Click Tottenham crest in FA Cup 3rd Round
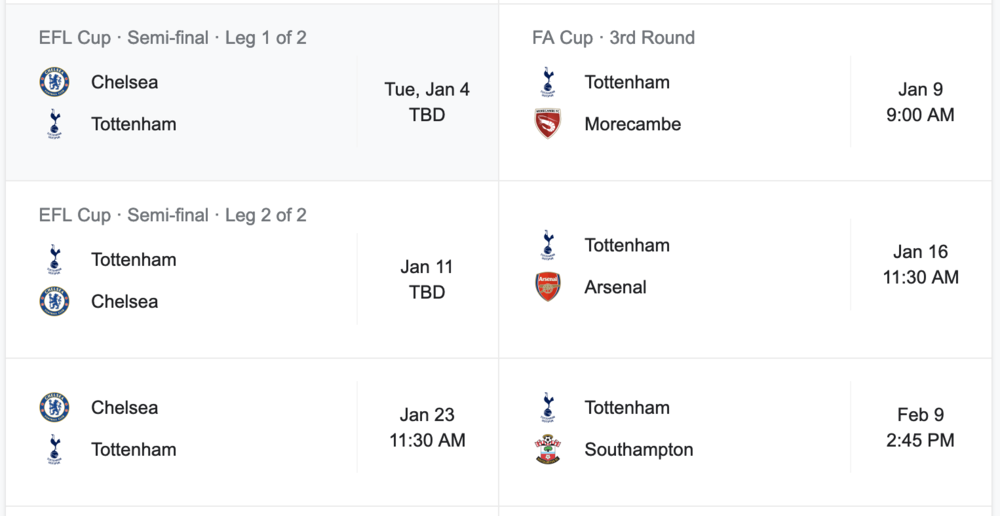The height and width of the screenshot is (516, 1000). coord(547,82)
